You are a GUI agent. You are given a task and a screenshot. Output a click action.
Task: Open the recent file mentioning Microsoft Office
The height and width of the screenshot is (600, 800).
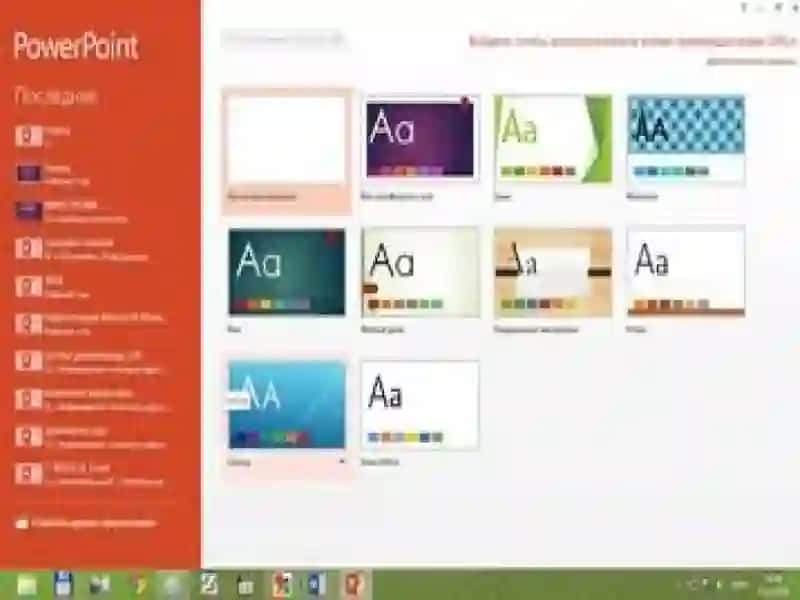pos(92,324)
